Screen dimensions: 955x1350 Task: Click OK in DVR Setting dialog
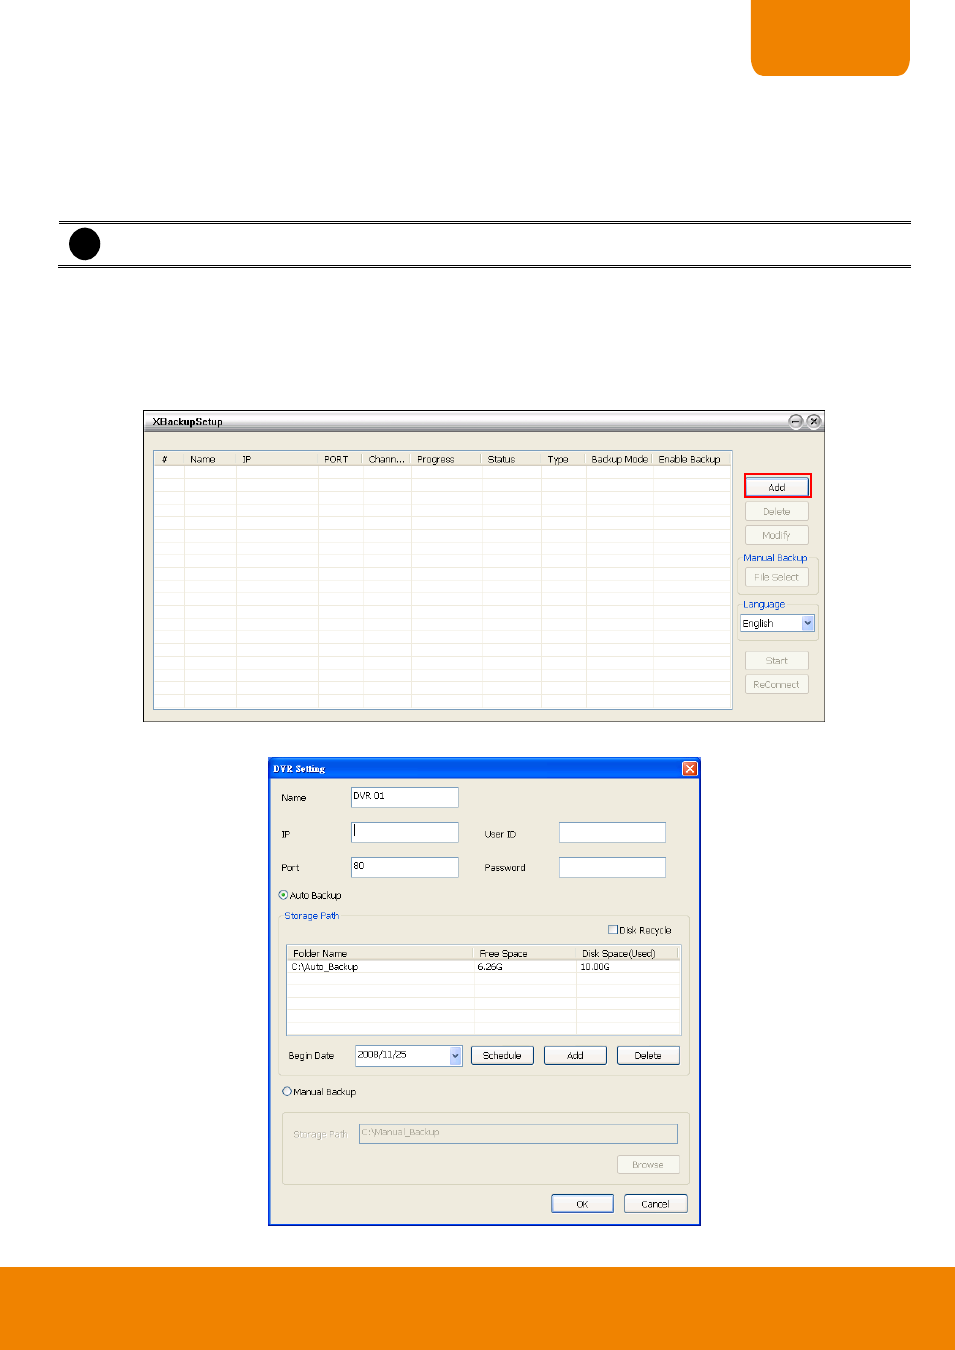coord(583,1203)
